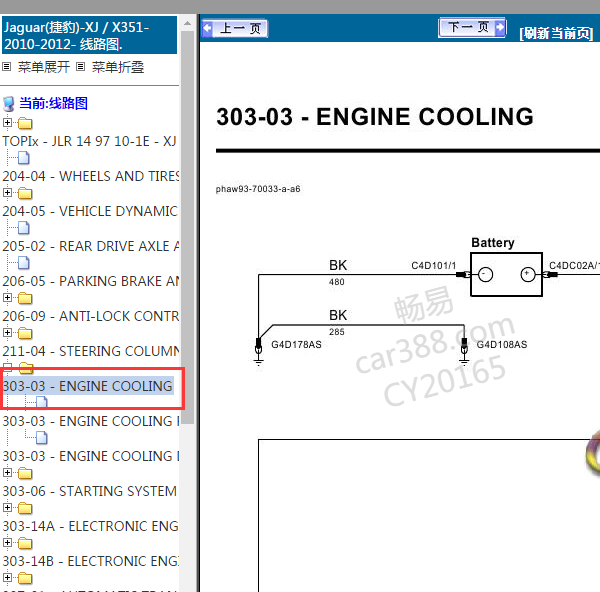The image size is (600, 592).
Task: Click the sidebar vertical scrollbar thumb
Action: click(187, 227)
